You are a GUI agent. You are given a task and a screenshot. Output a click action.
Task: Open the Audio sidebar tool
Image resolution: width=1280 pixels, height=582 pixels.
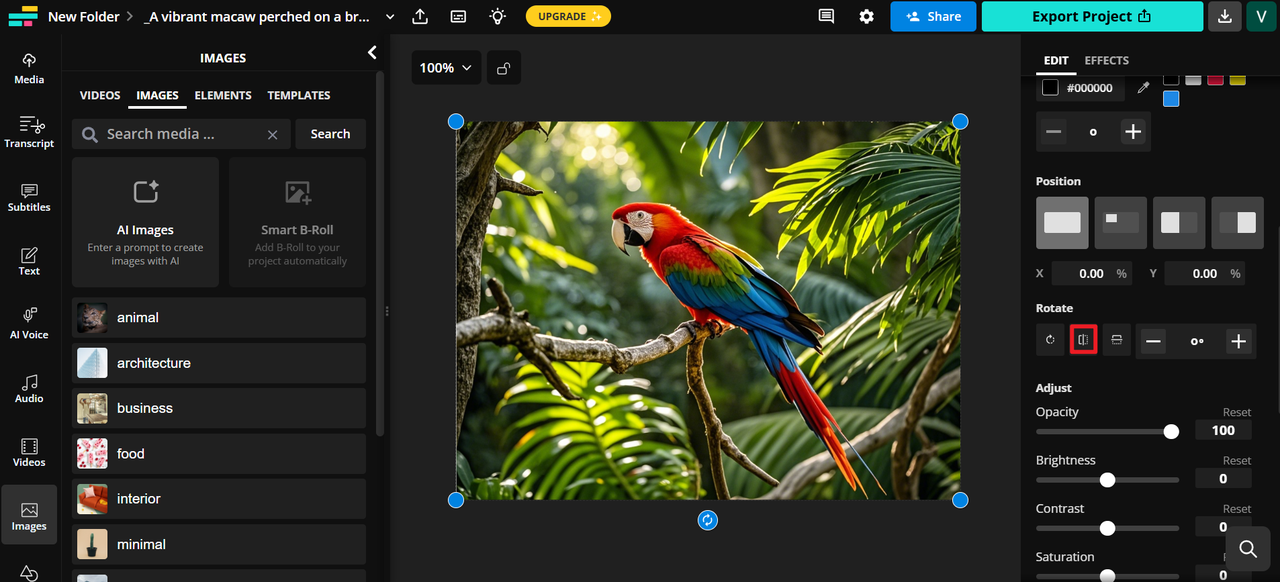(29, 387)
